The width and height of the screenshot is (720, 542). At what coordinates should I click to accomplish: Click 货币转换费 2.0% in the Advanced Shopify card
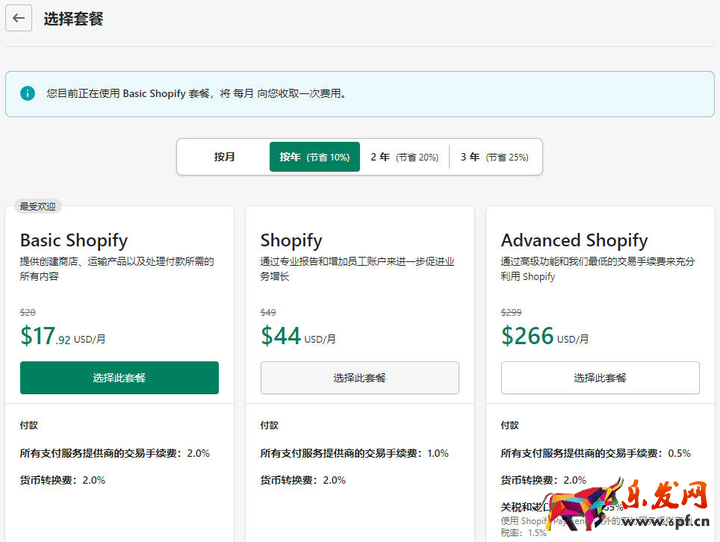pyautogui.click(x=544, y=480)
